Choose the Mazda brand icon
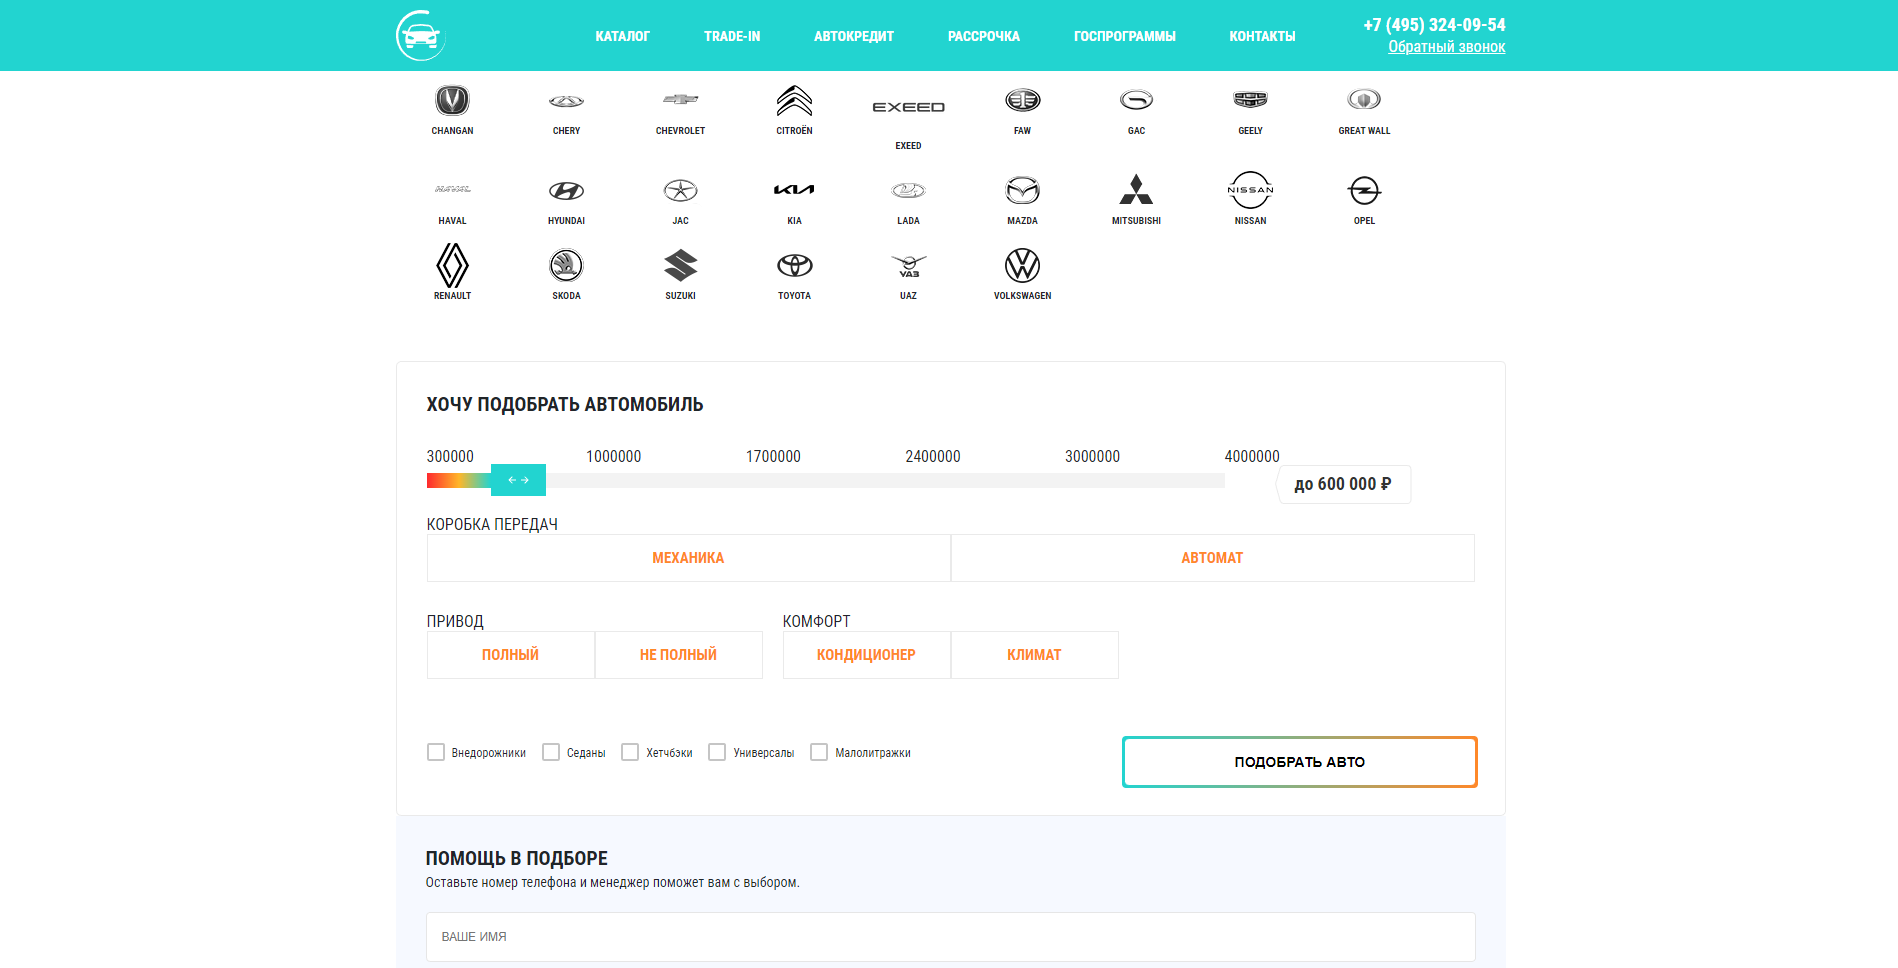The height and width of the screenshot is (968, 1898). (x=1022, y=190)
